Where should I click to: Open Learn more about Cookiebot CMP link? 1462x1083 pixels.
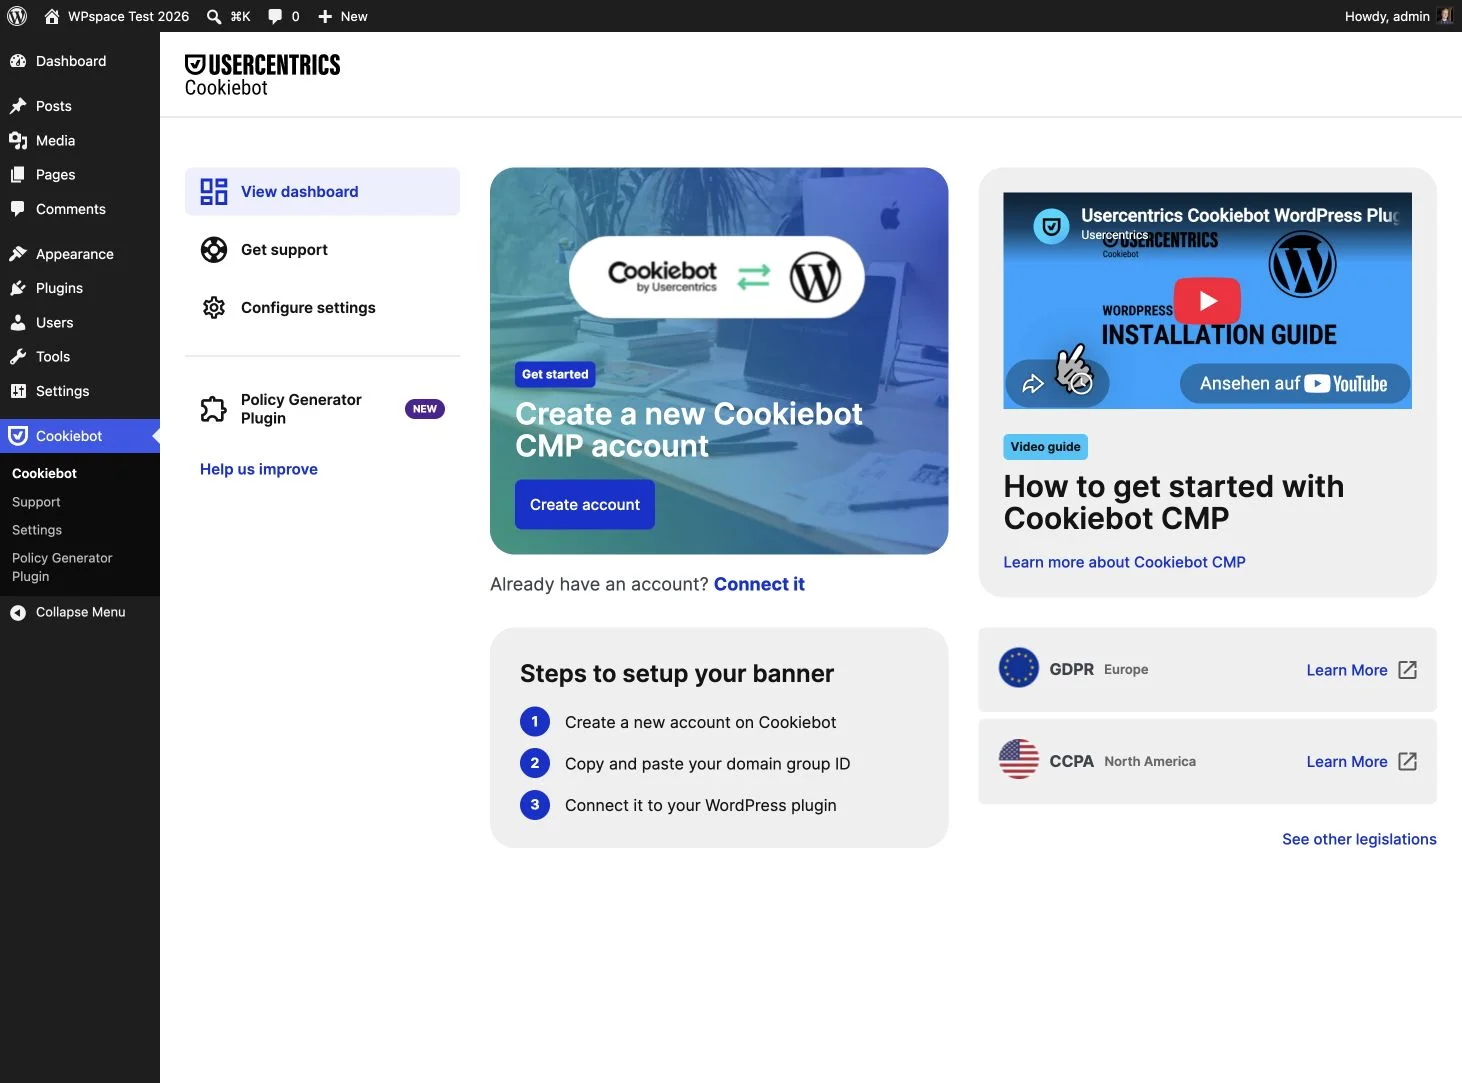pyautogui.click(x=1124, y=562)
